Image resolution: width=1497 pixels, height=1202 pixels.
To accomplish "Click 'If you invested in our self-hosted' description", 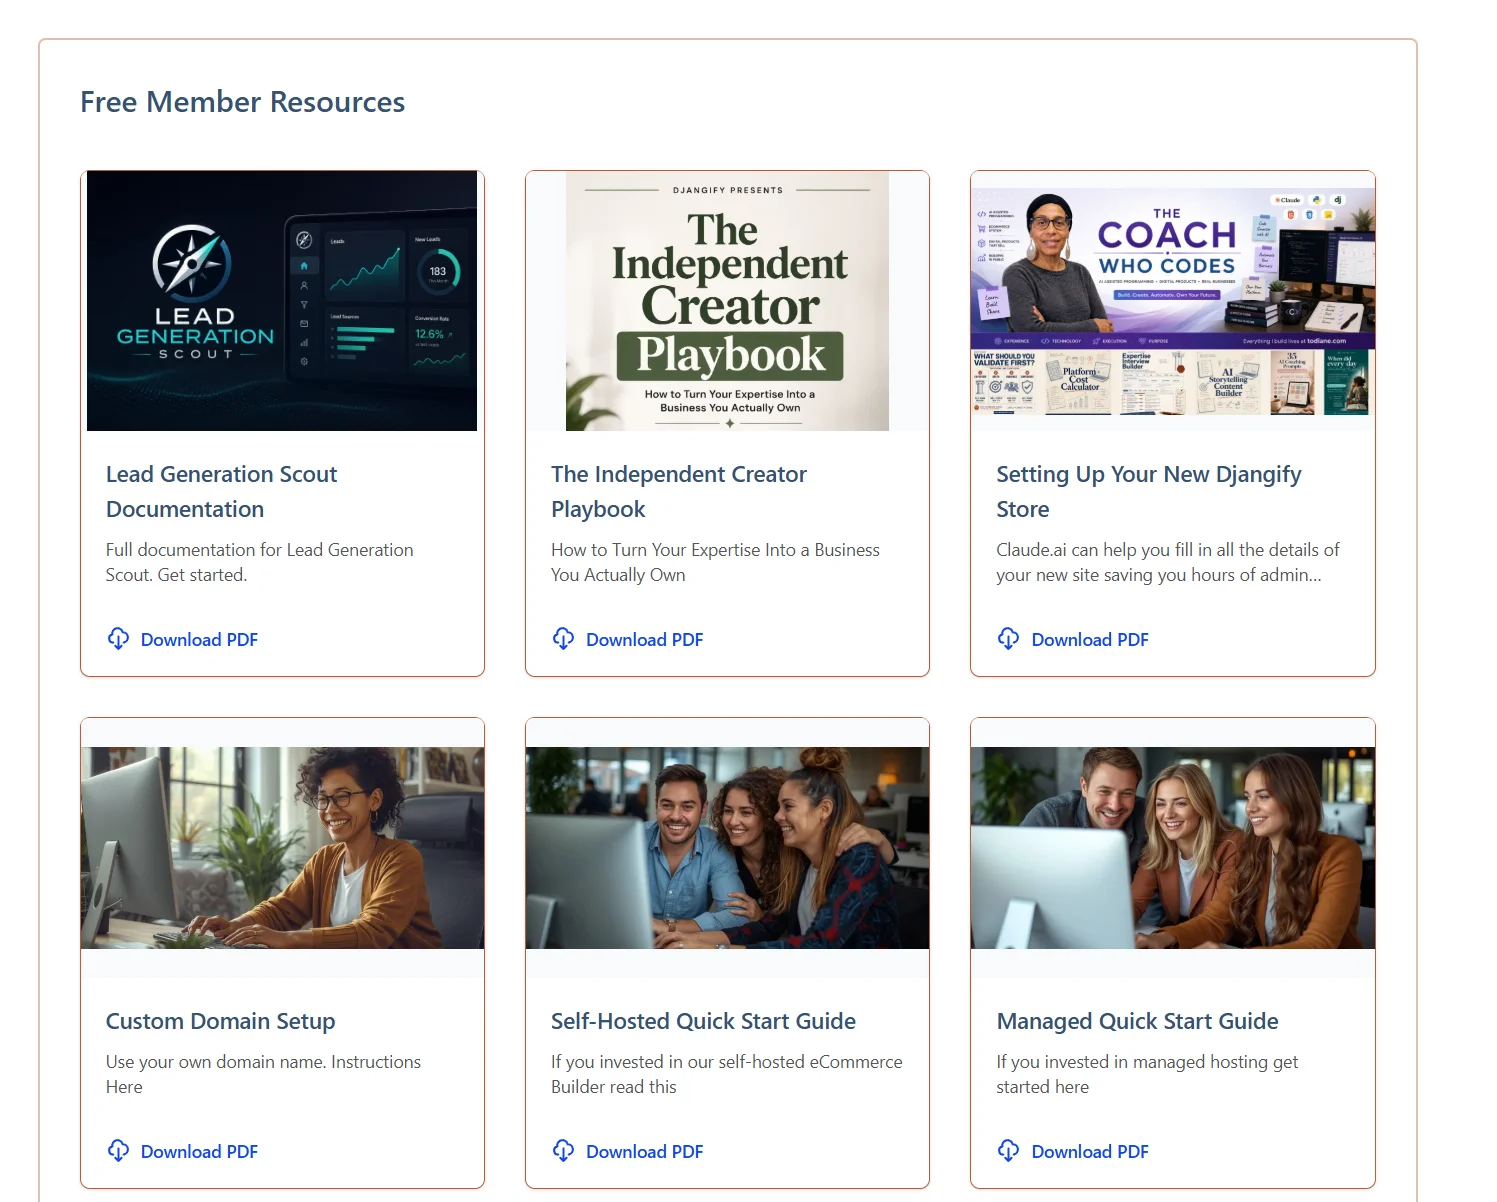I will [726, 1074].
